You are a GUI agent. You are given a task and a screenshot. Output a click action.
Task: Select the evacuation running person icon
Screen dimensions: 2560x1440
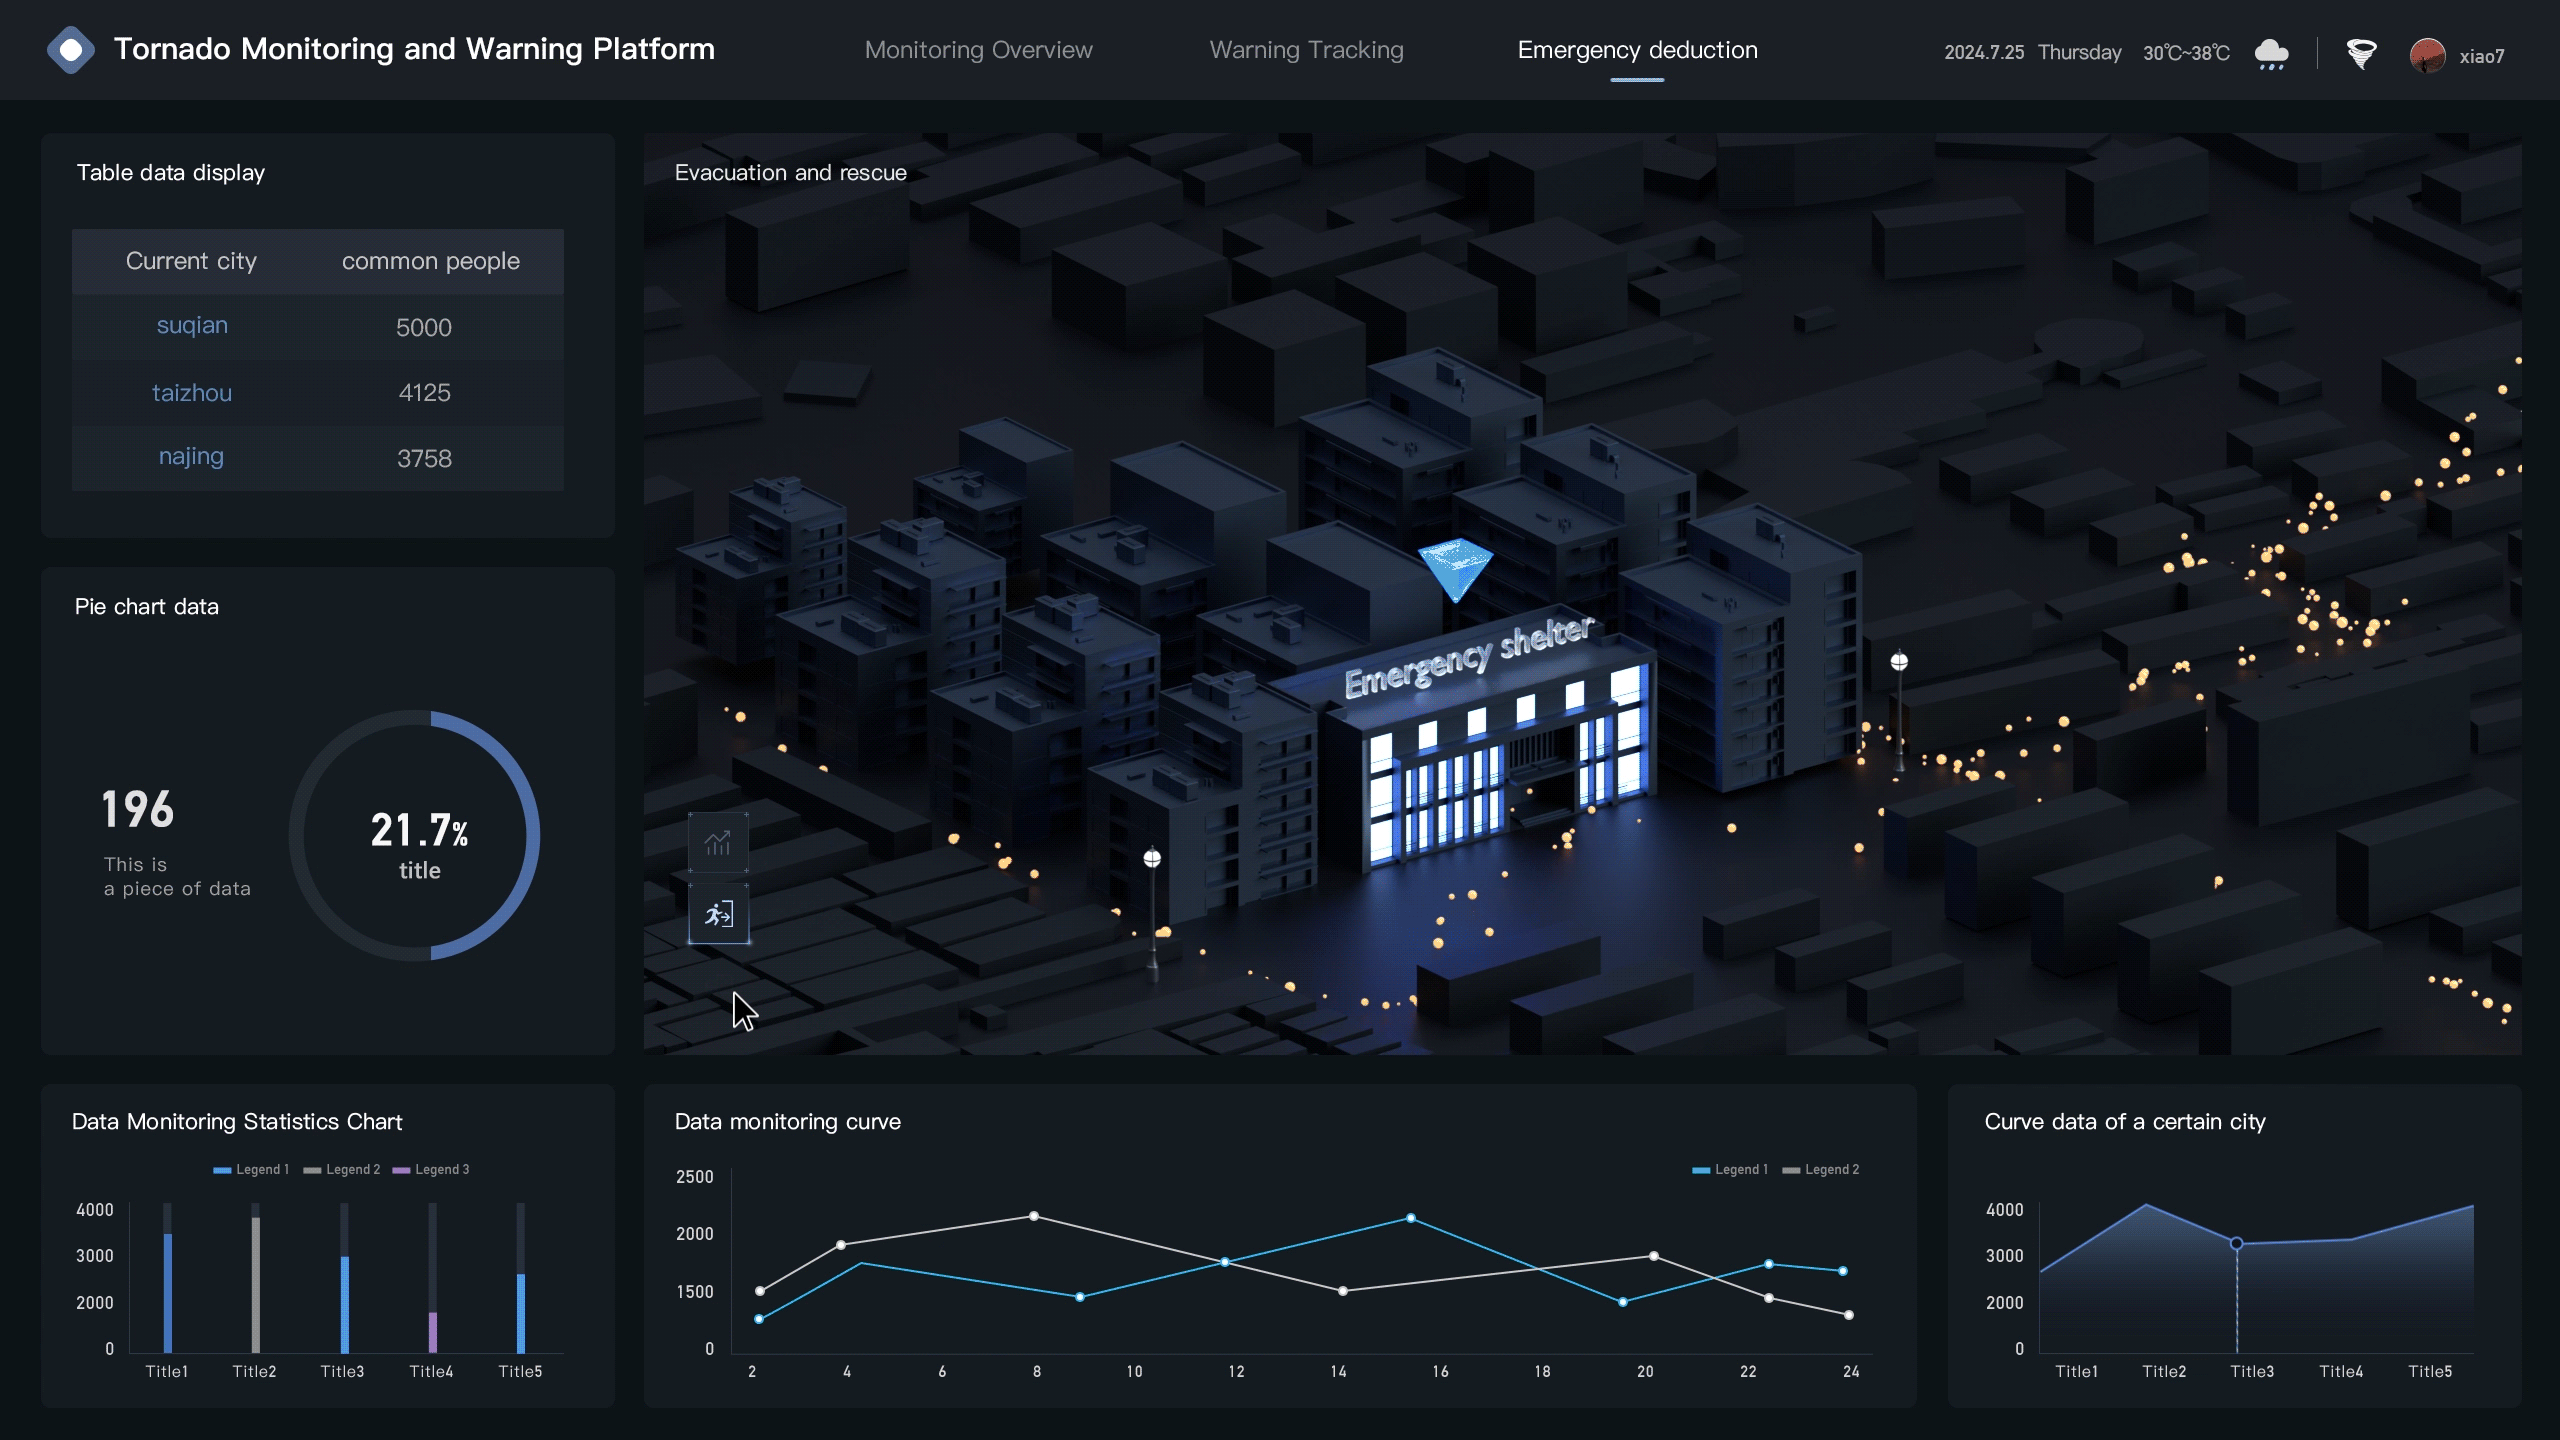718,913
